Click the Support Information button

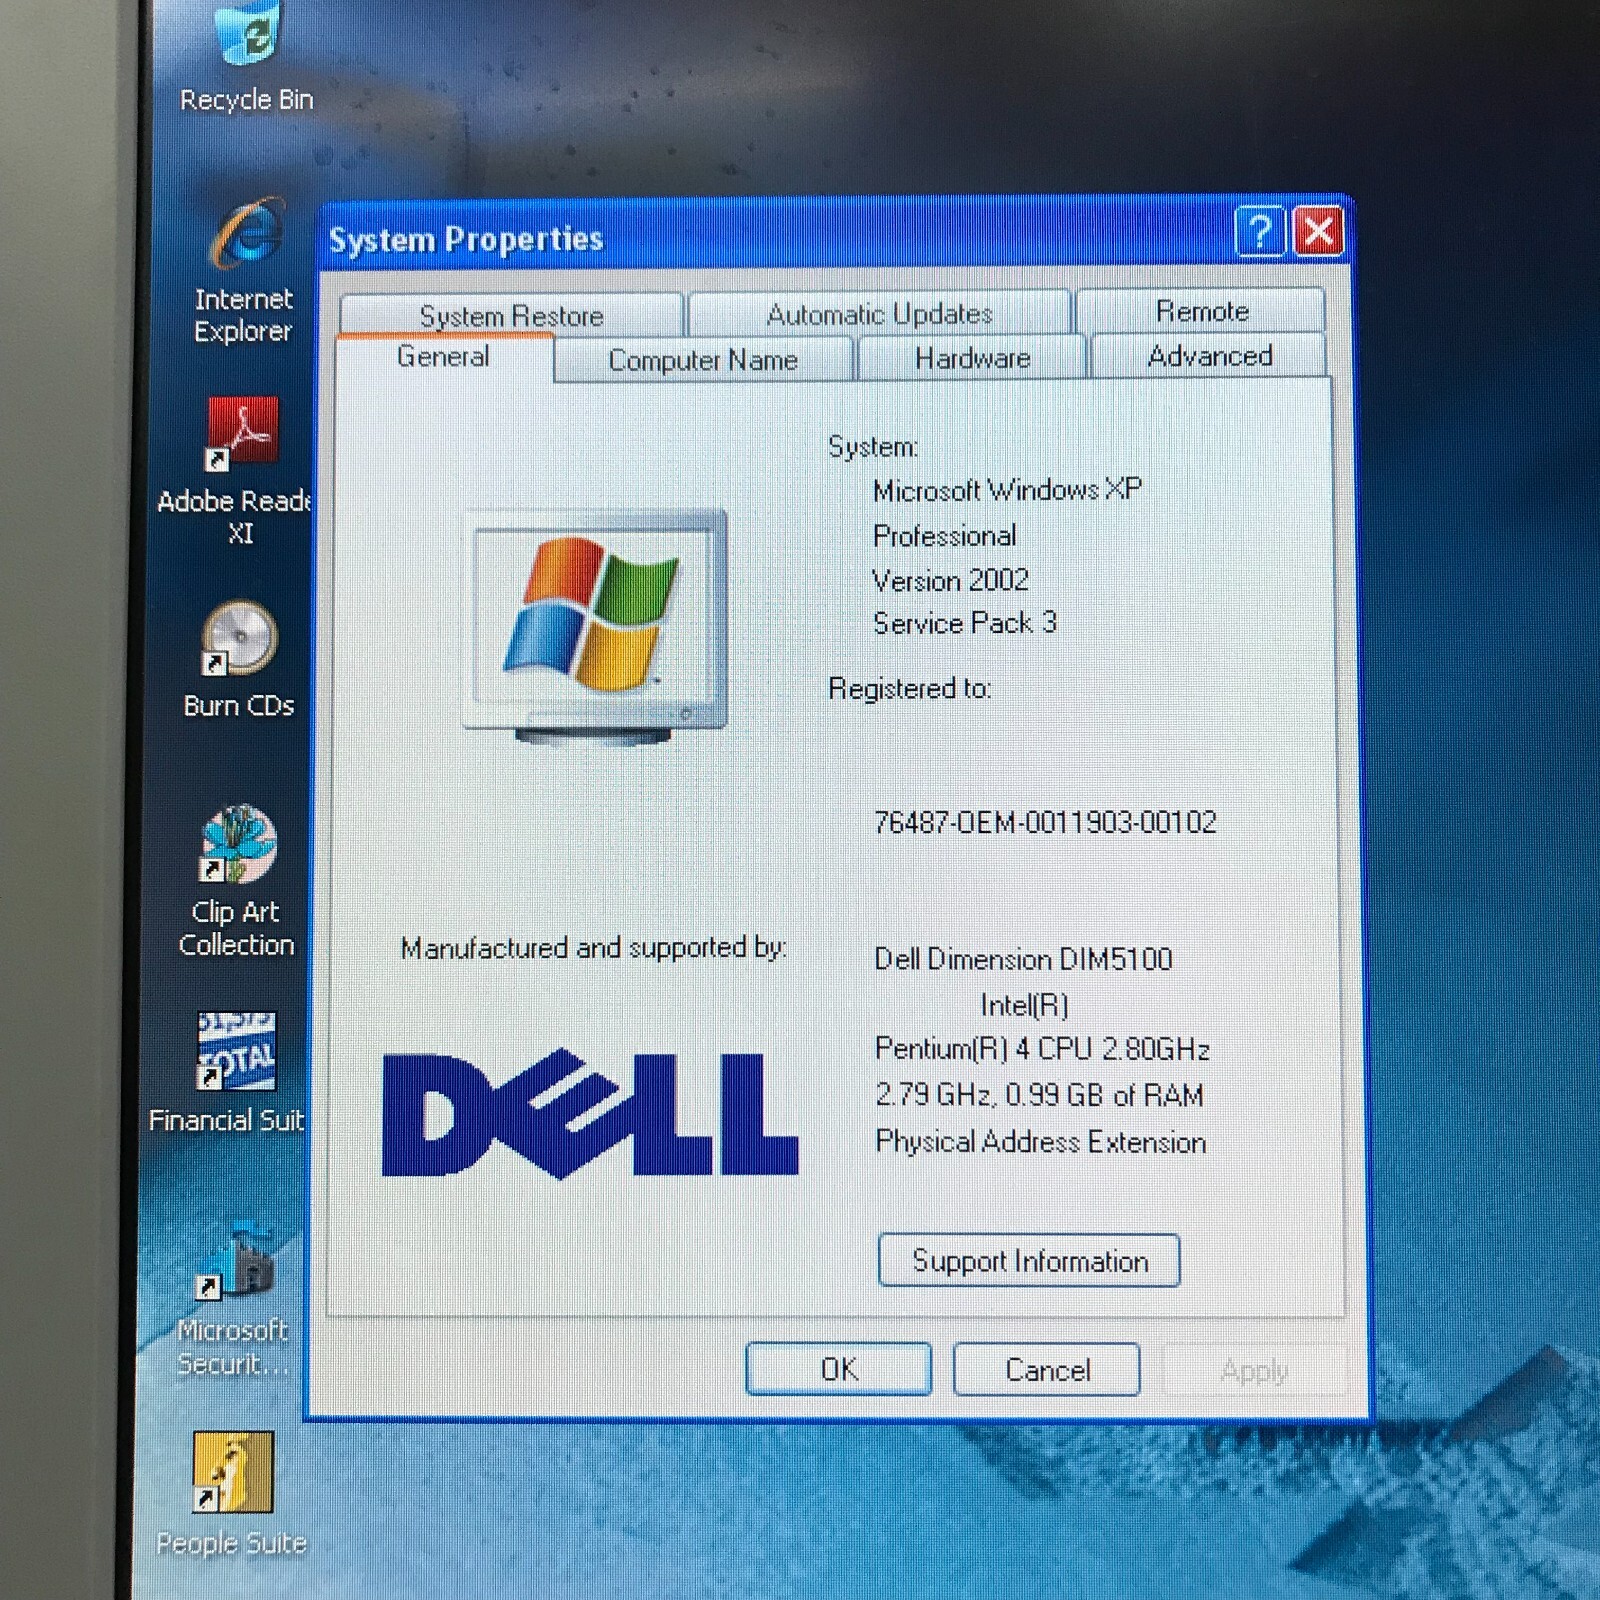click(1029, 1260)
